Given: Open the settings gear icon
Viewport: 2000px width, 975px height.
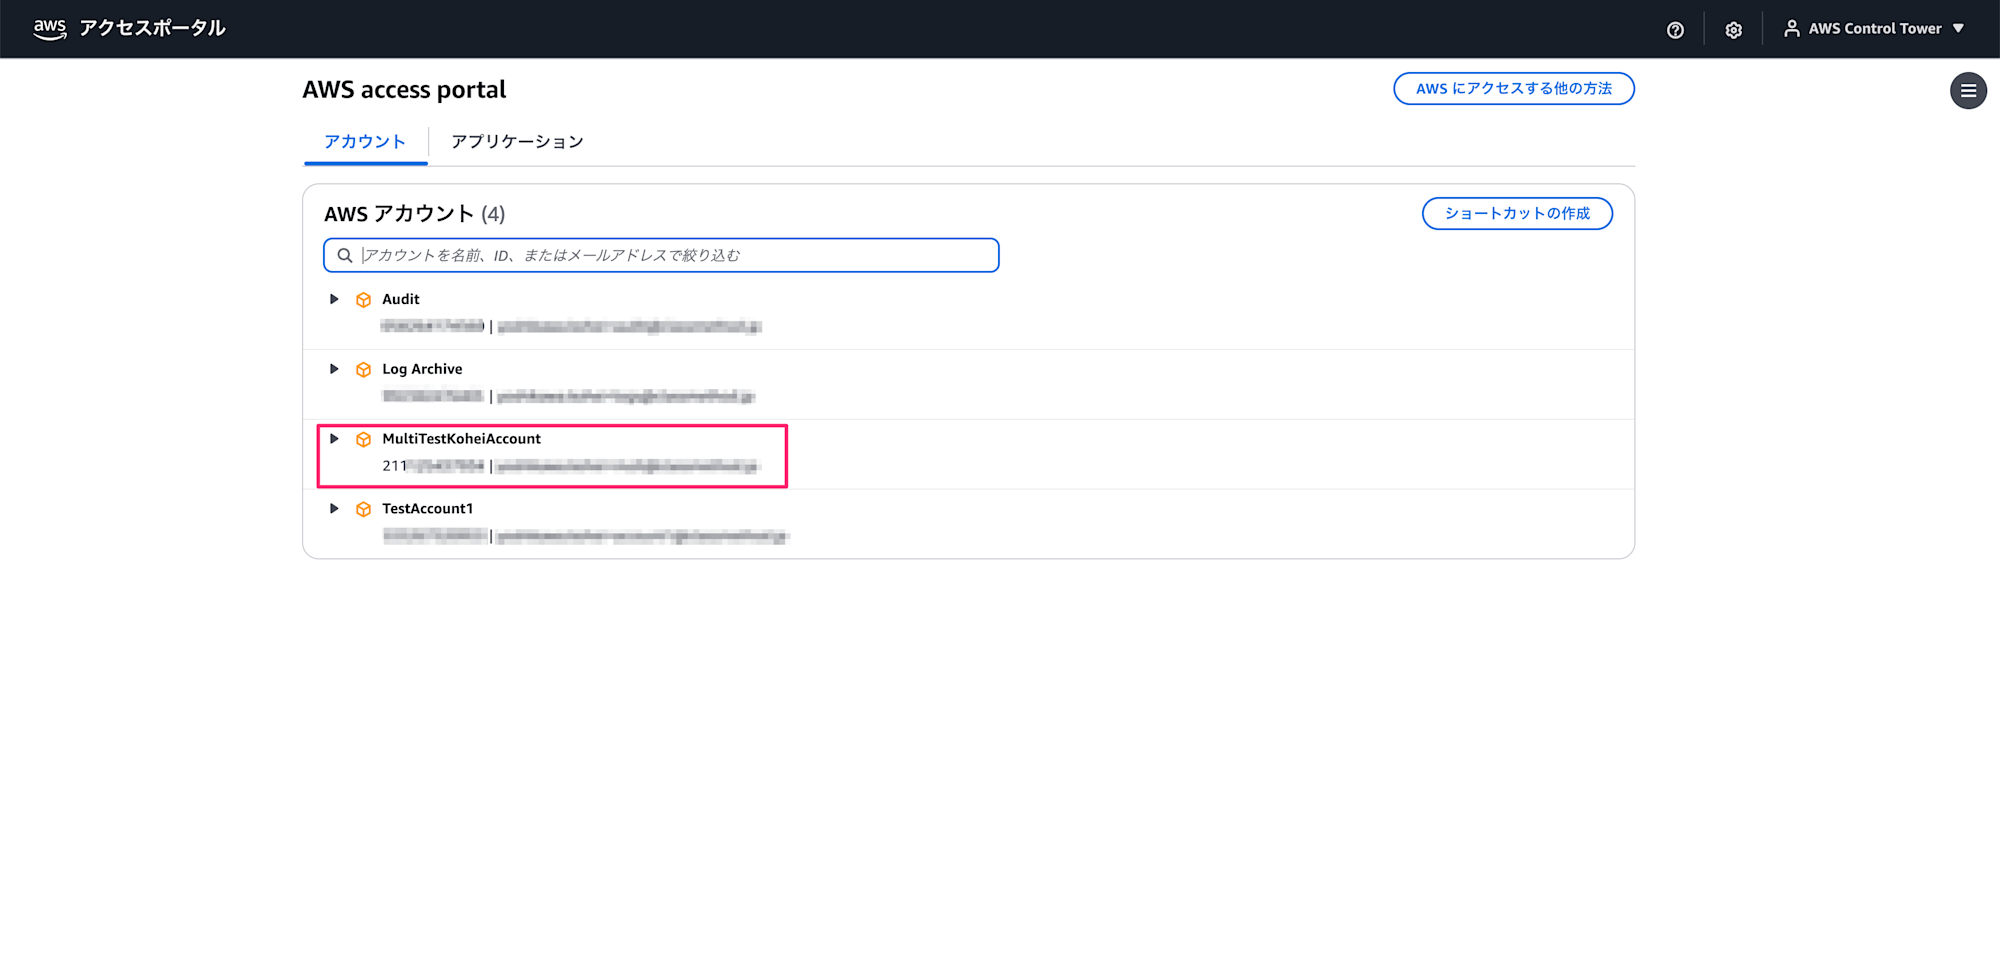Looking at the screenshot, I should [1733, 30].
